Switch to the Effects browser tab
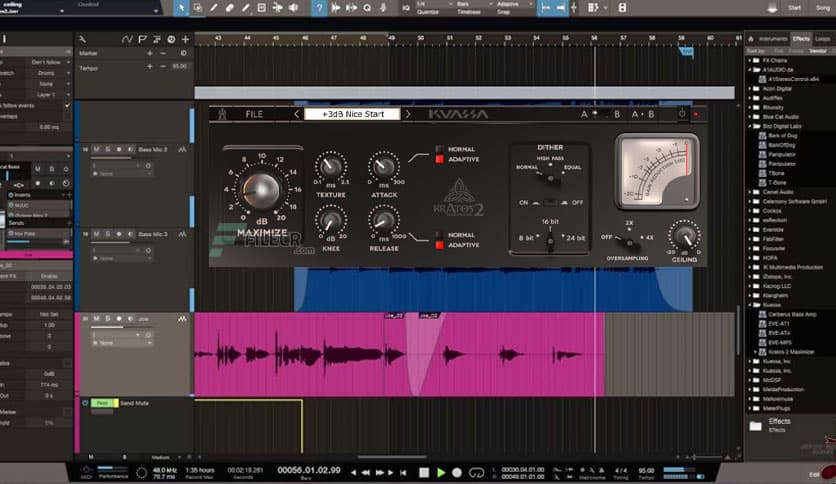Screen dimensions: 836x484 pyautogui.click(x=801, y=39)
